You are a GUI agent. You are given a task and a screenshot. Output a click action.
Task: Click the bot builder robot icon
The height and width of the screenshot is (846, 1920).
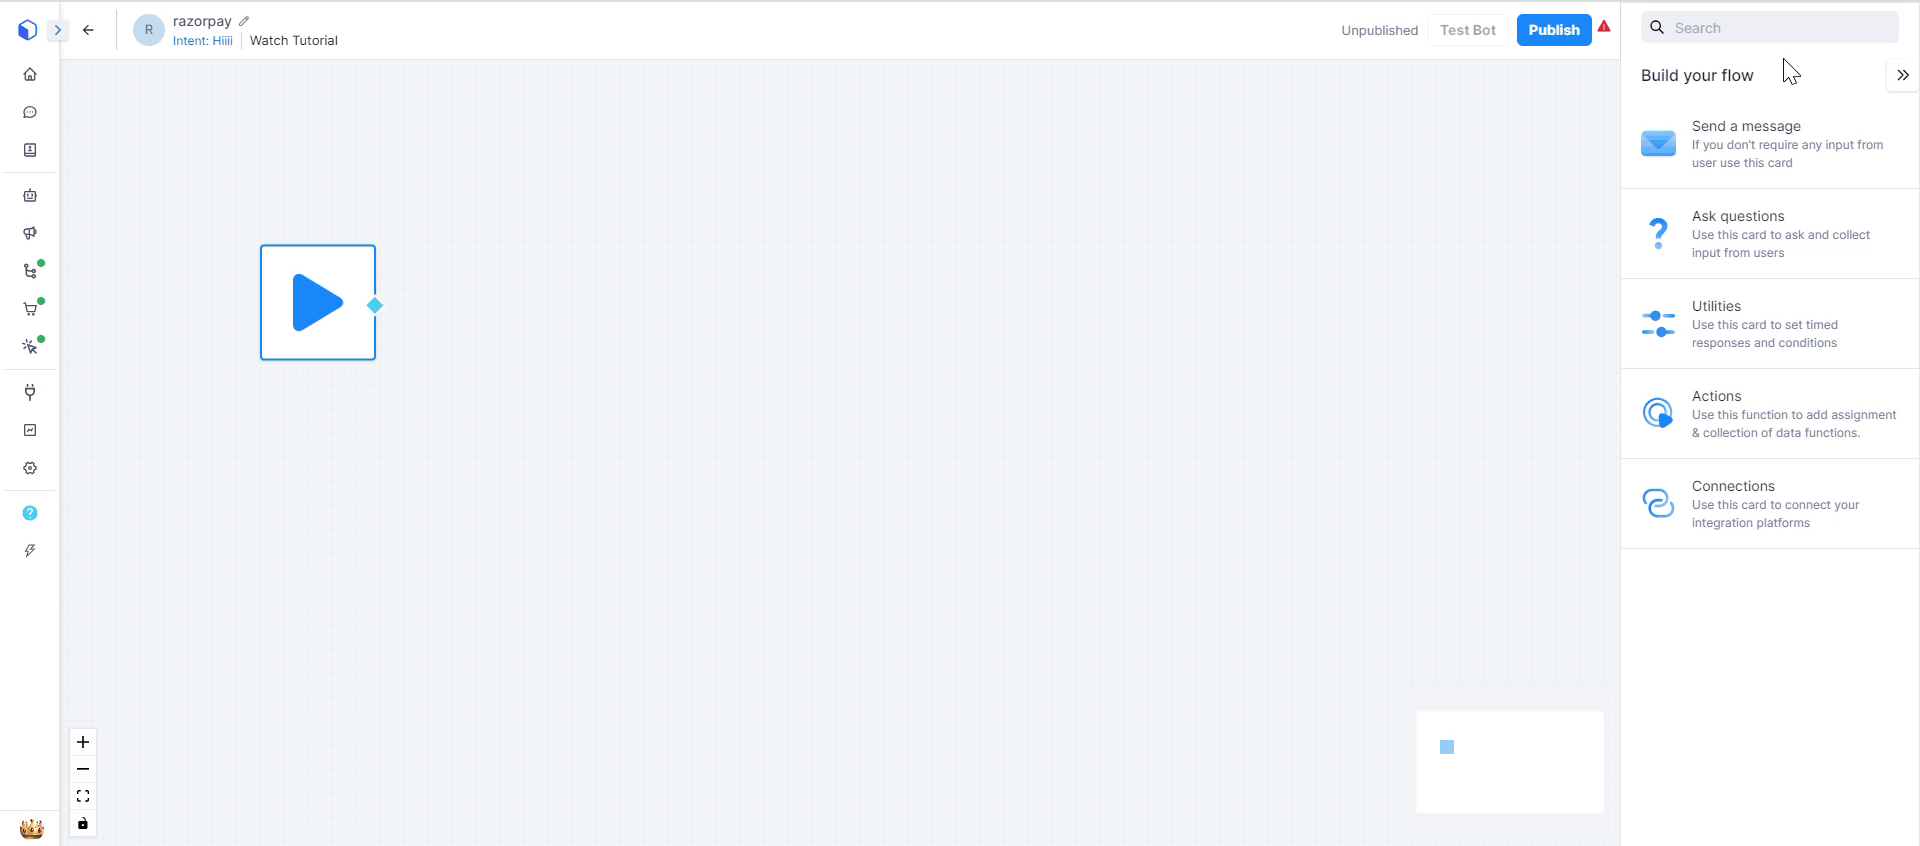tap(30, 196)
